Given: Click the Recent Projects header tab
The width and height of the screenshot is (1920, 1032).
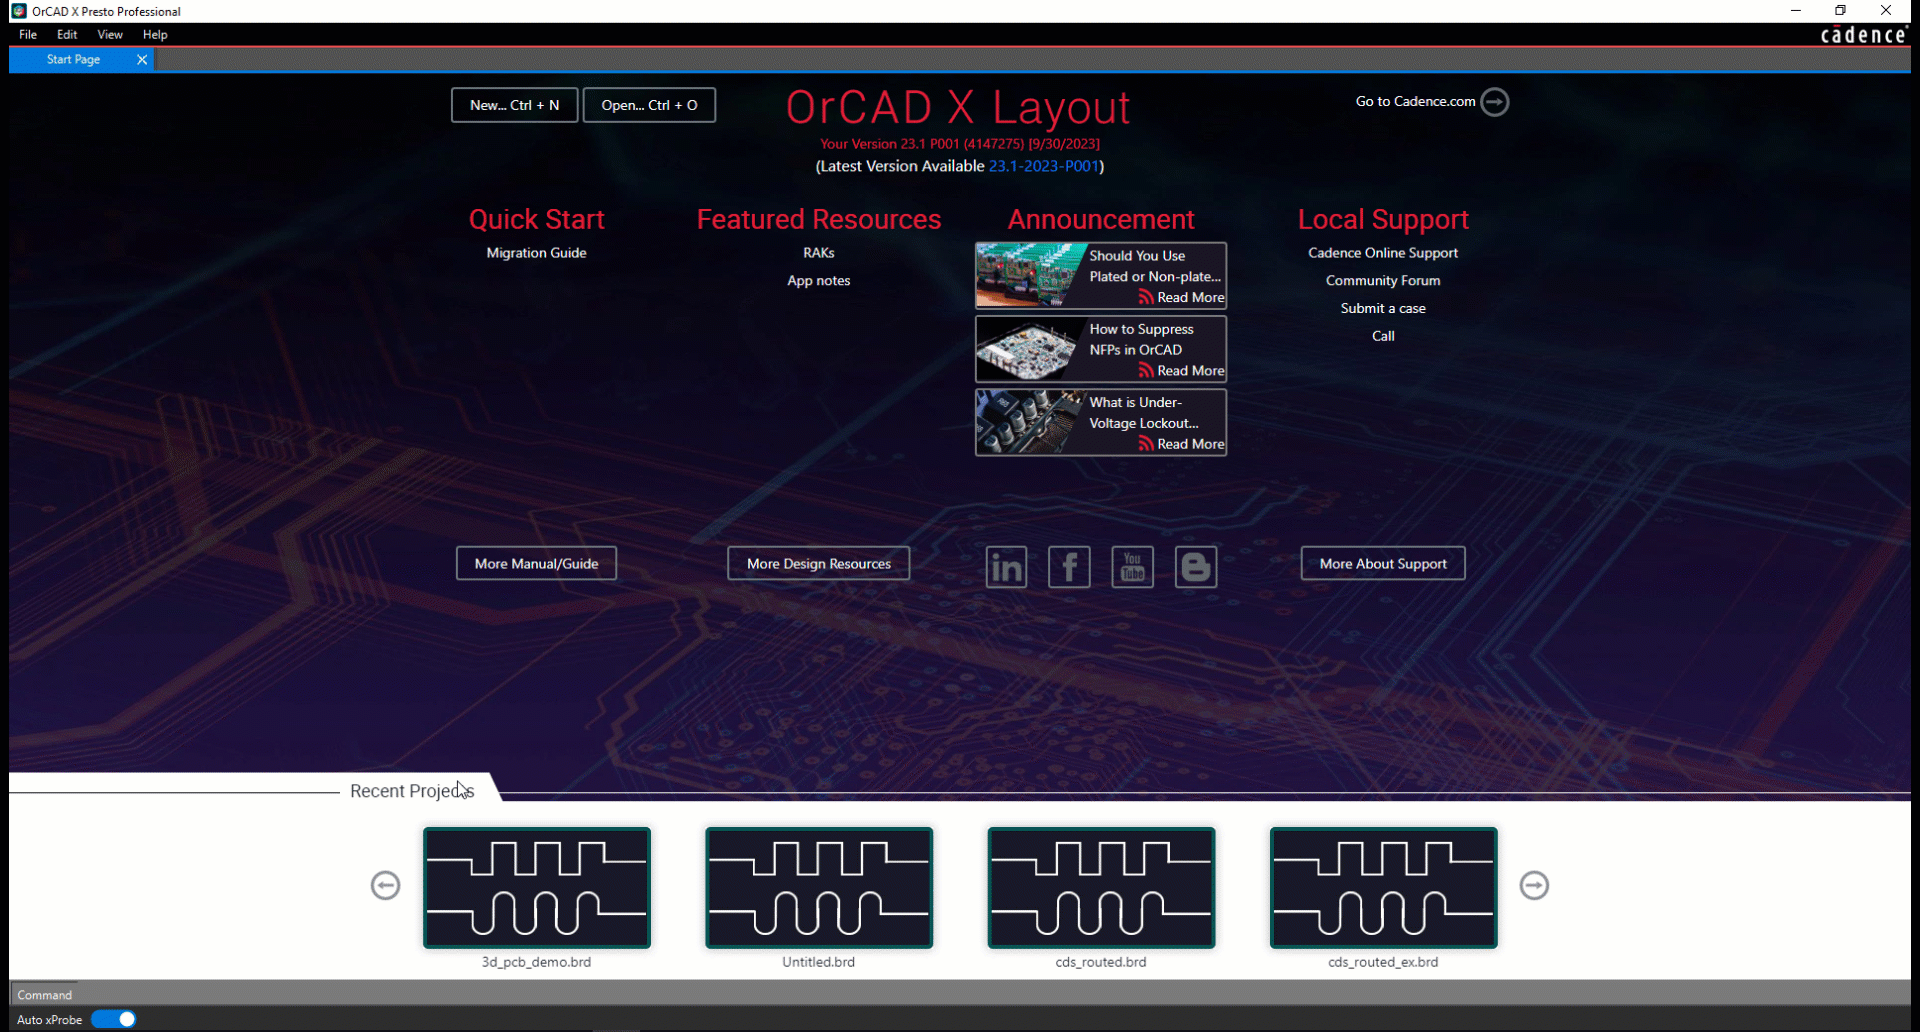Looking at the screenshot, I should (x=412, y=791).
